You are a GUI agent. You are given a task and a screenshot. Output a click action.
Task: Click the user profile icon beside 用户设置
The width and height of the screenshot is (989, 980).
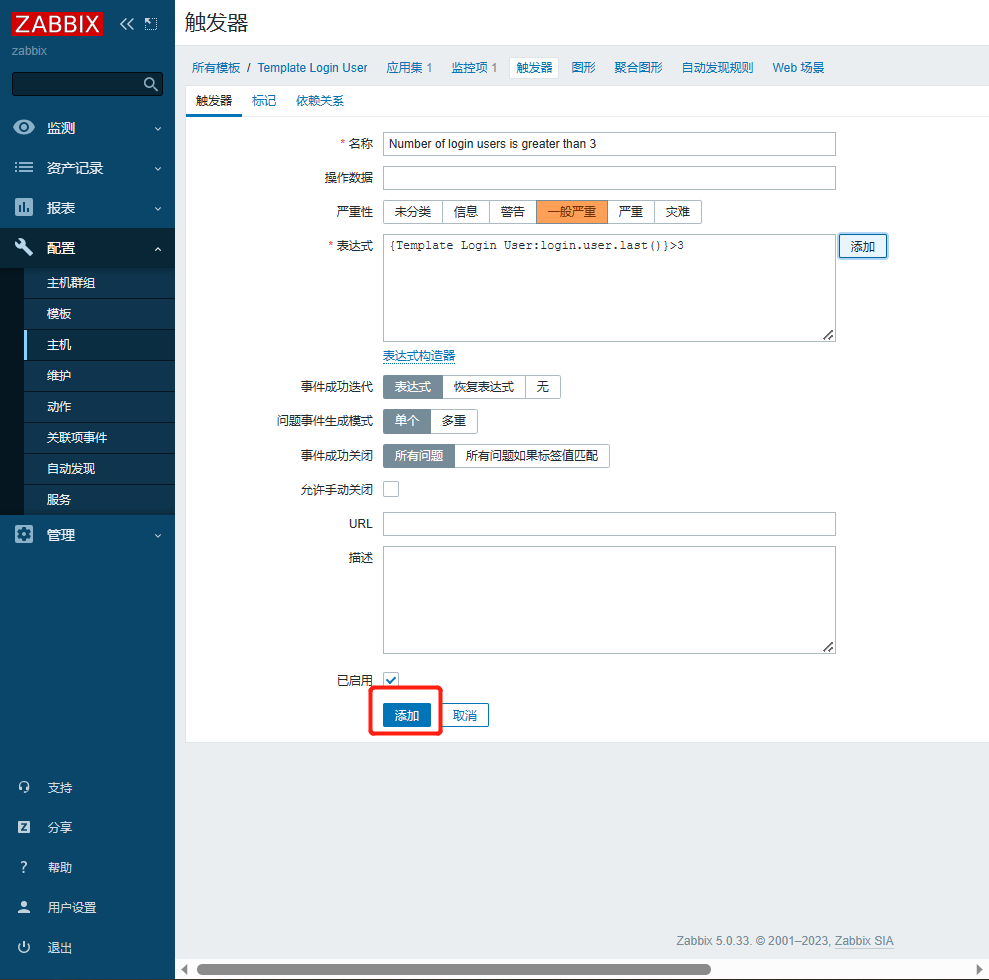(24, 907)
